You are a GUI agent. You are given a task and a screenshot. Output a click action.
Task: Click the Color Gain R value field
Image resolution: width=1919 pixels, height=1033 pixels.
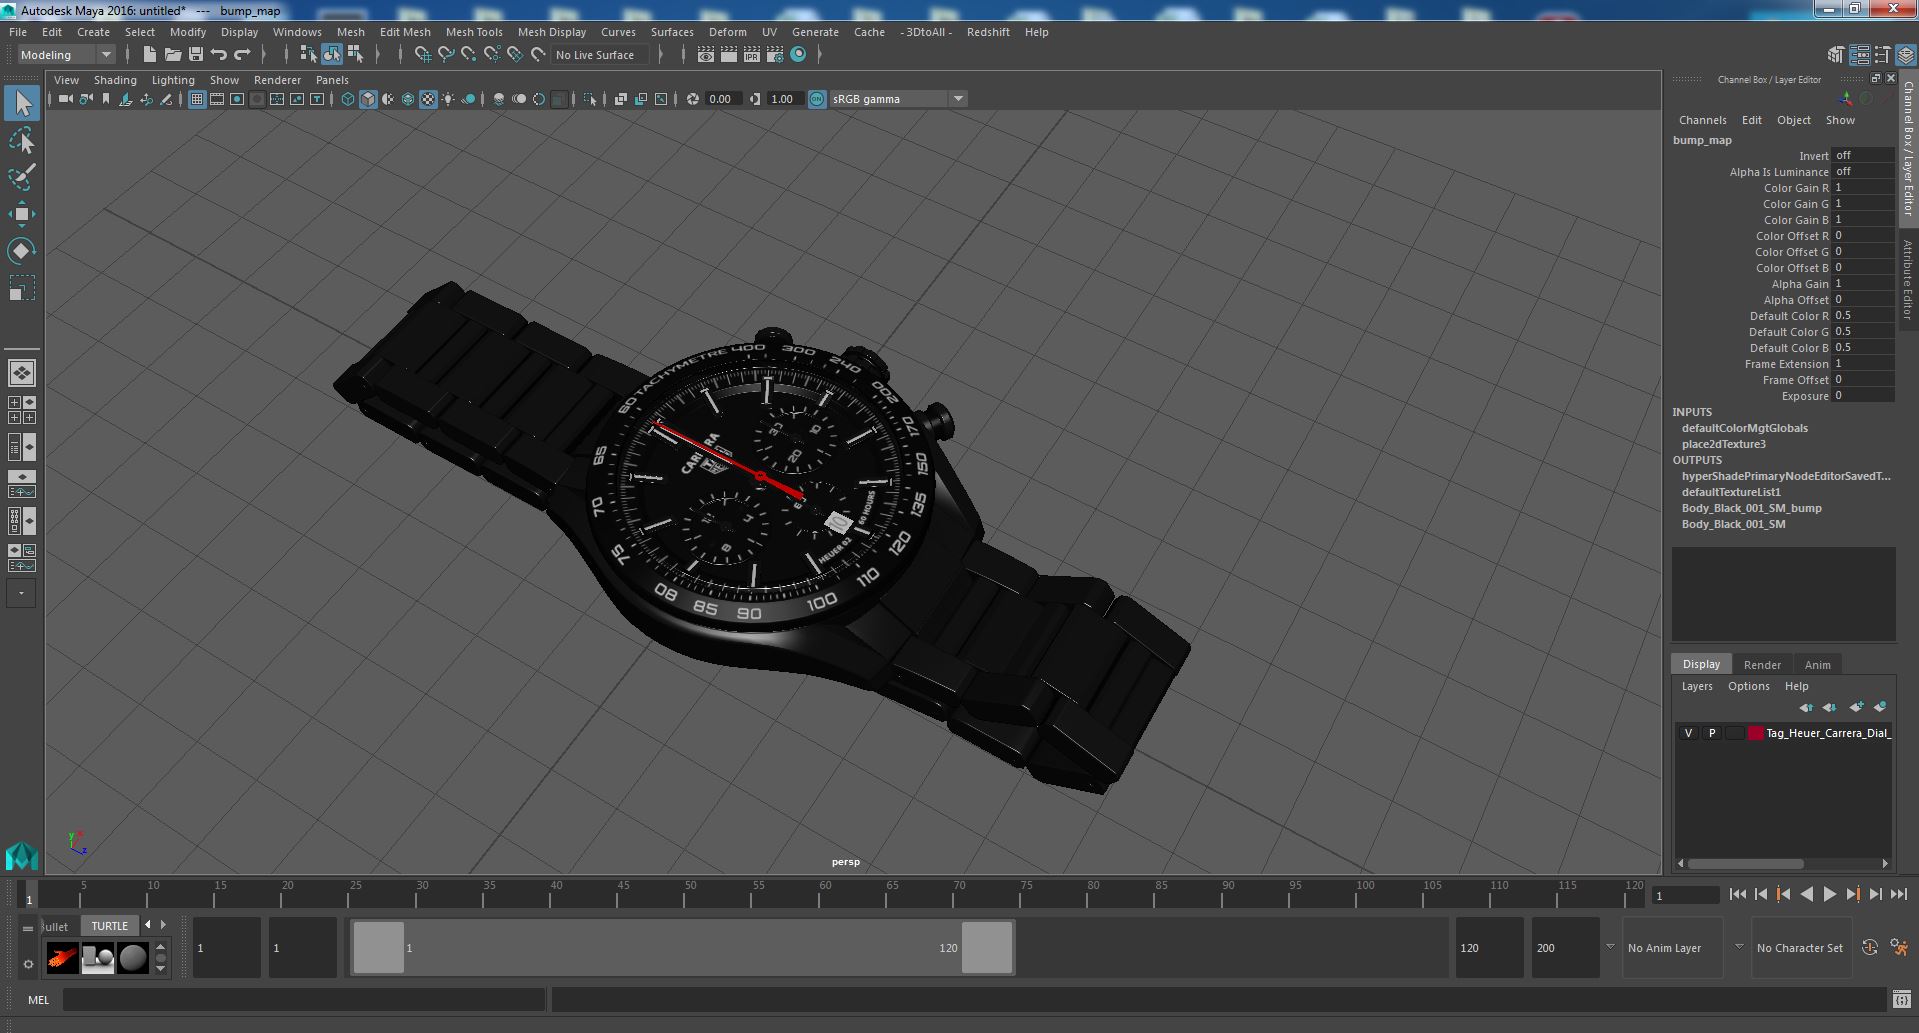[1862, 188]
